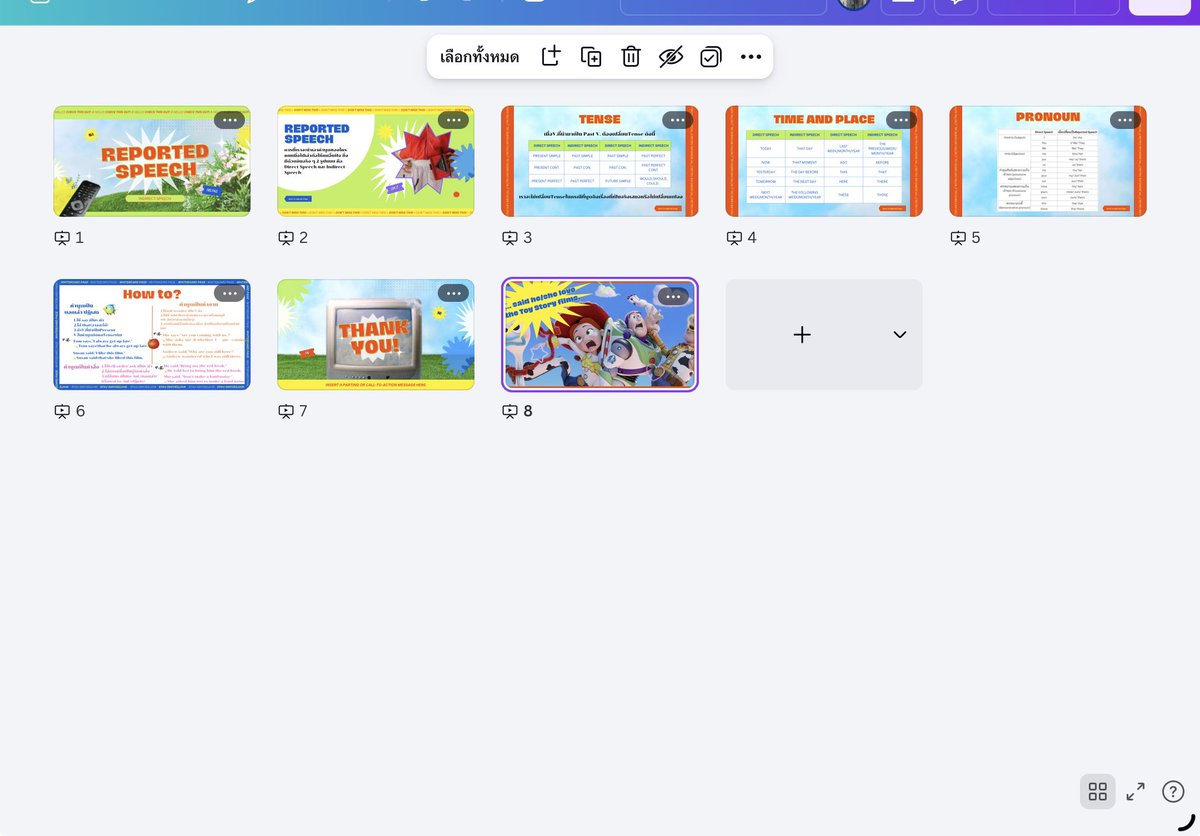Open three-dot menu on Toy Story slide
This screenshot has height=836, width=1200.
[673, 296]
